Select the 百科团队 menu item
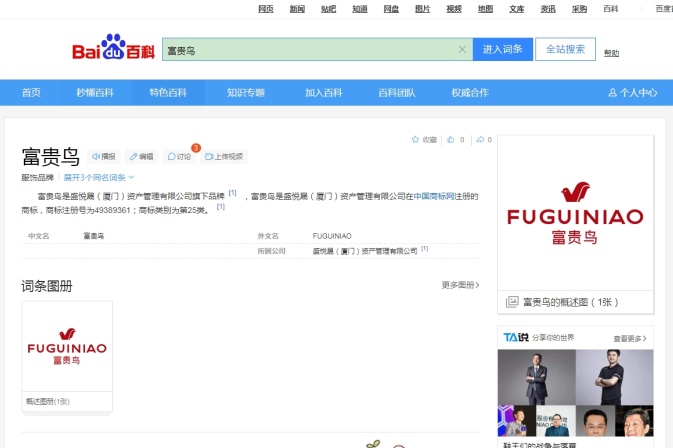 (x=397, y=93)
